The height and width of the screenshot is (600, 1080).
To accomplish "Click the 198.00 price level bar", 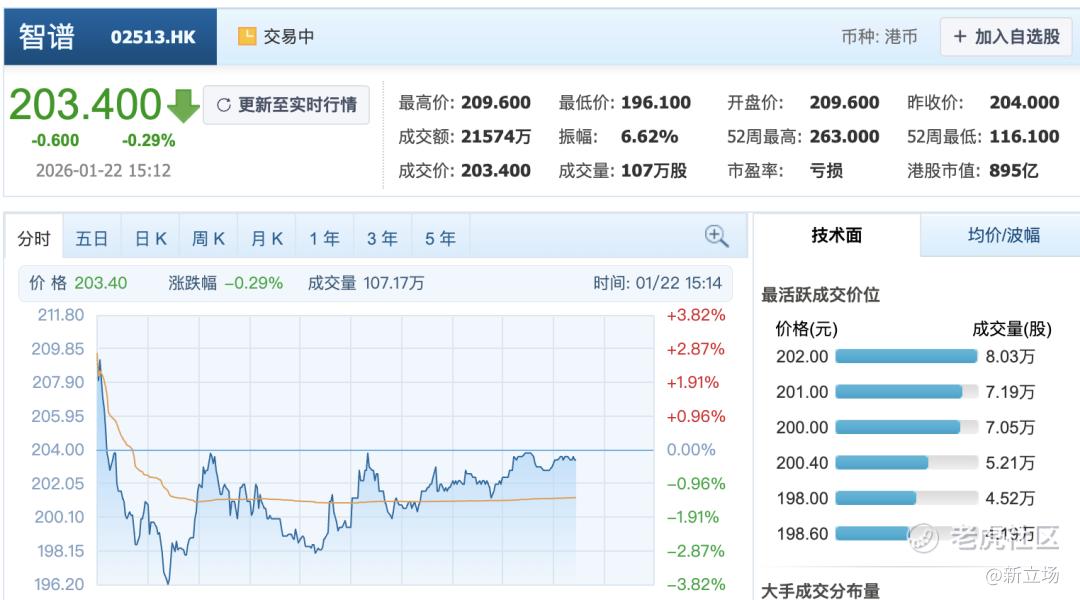I will (875, 498).
